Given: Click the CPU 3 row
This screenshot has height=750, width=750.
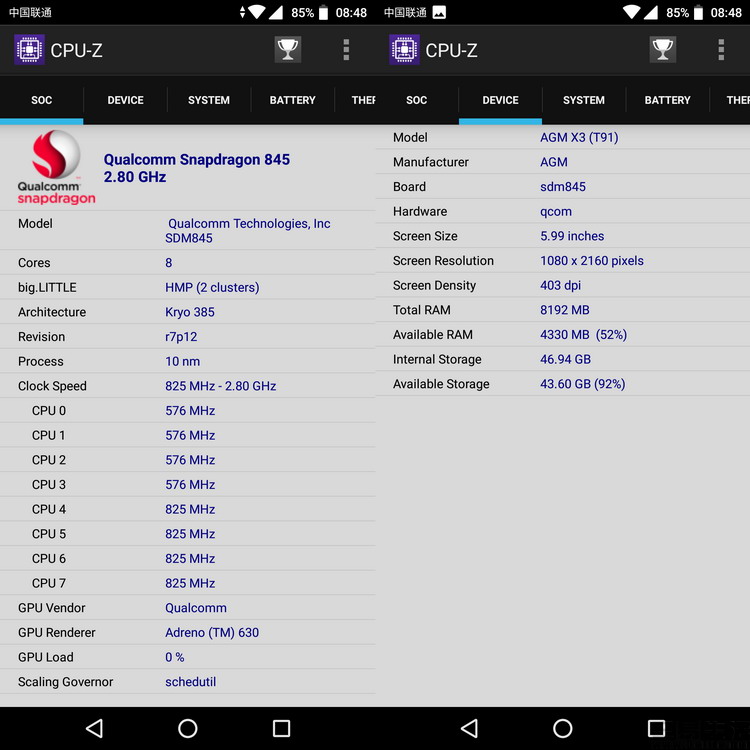Looking at the screenshot, I should click(188, 485).
